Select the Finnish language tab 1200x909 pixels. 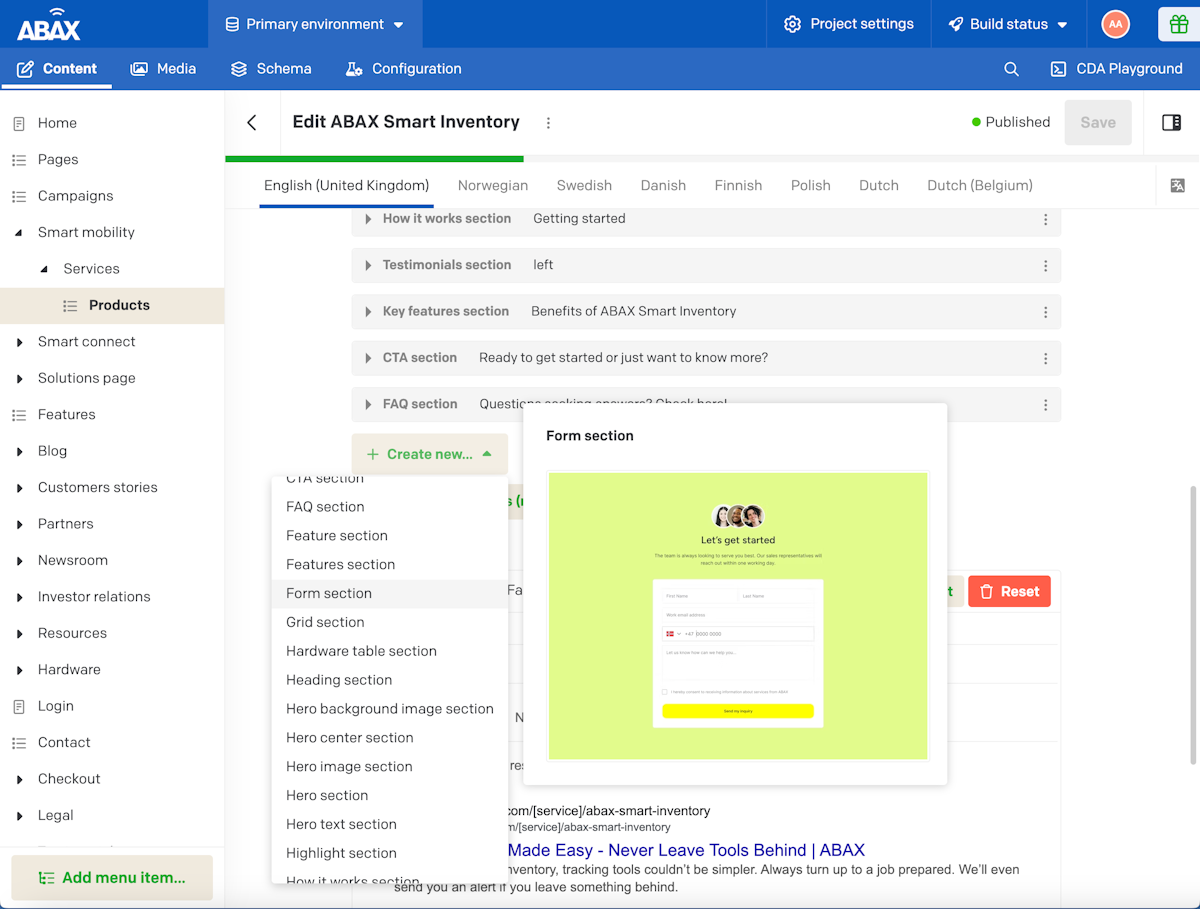(x=738, y=185)
